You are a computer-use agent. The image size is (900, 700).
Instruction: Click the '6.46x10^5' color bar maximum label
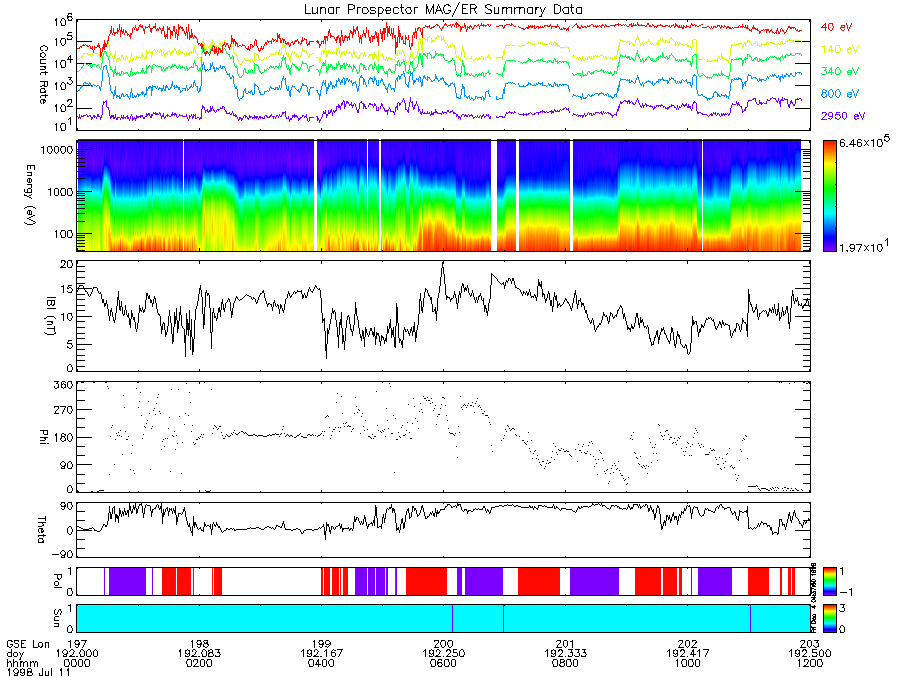864,141
